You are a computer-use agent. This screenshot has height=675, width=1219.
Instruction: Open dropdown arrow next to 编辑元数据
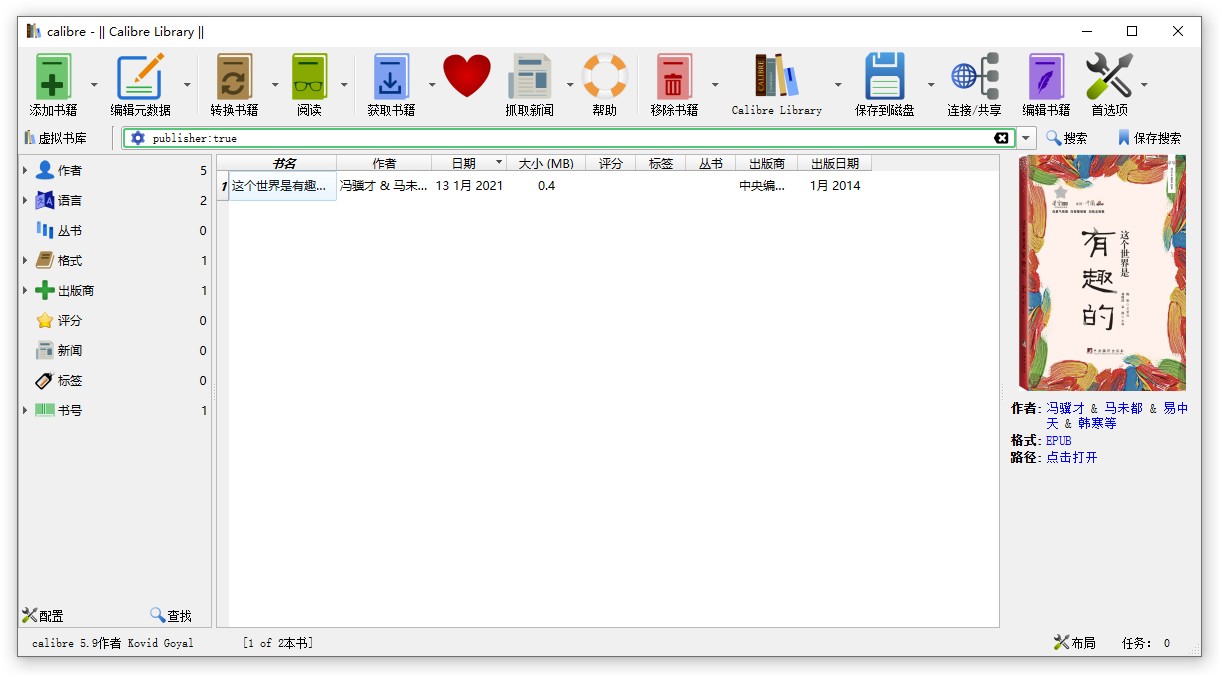click(x=187, y=84)
